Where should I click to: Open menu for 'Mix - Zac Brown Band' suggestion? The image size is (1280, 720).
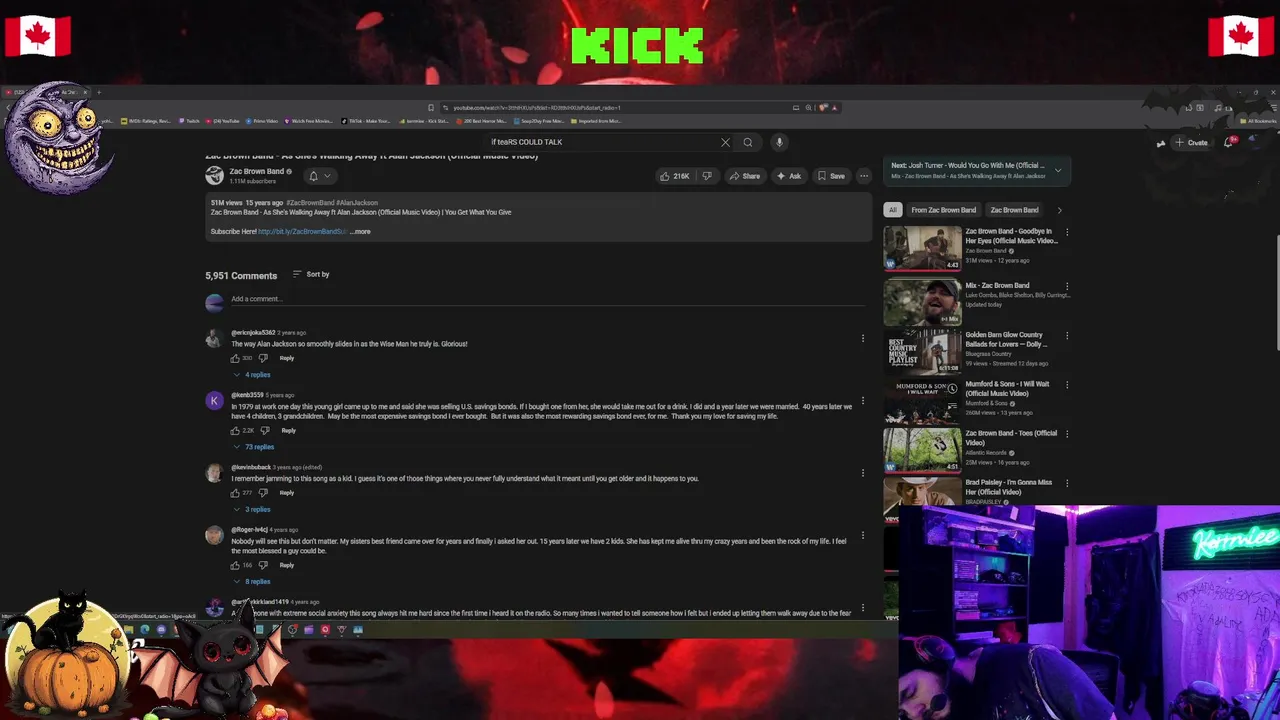[1067, 286]
